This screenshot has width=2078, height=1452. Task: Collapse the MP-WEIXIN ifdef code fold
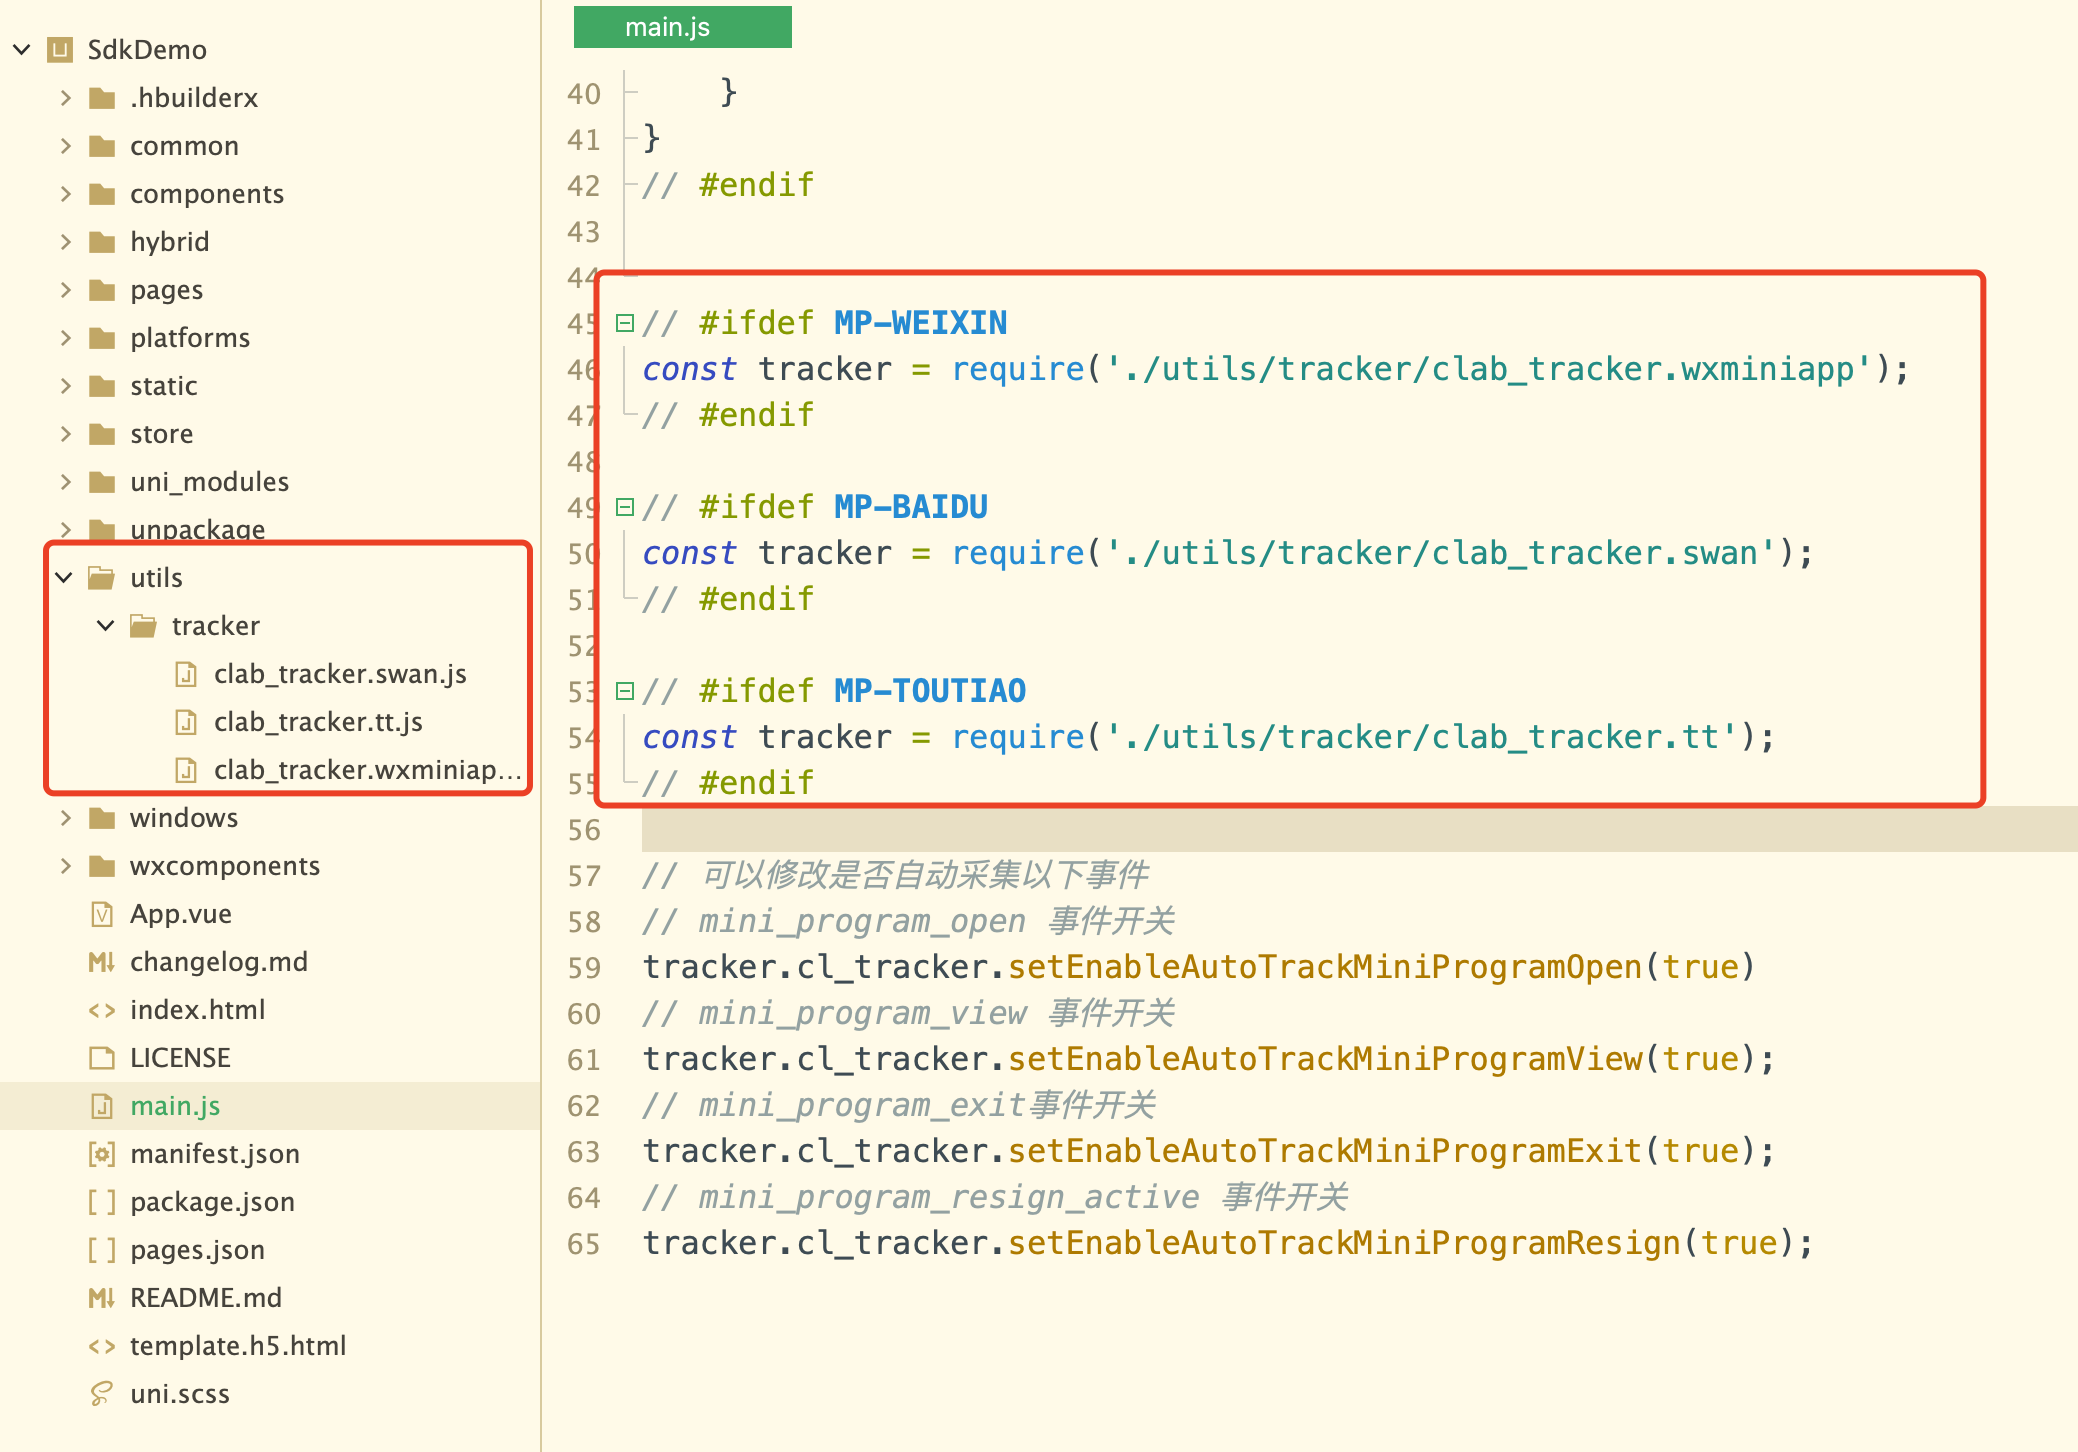click(625, 323)
